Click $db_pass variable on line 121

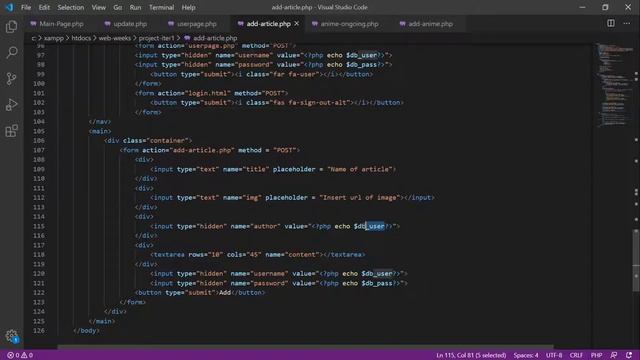[377, 283]
